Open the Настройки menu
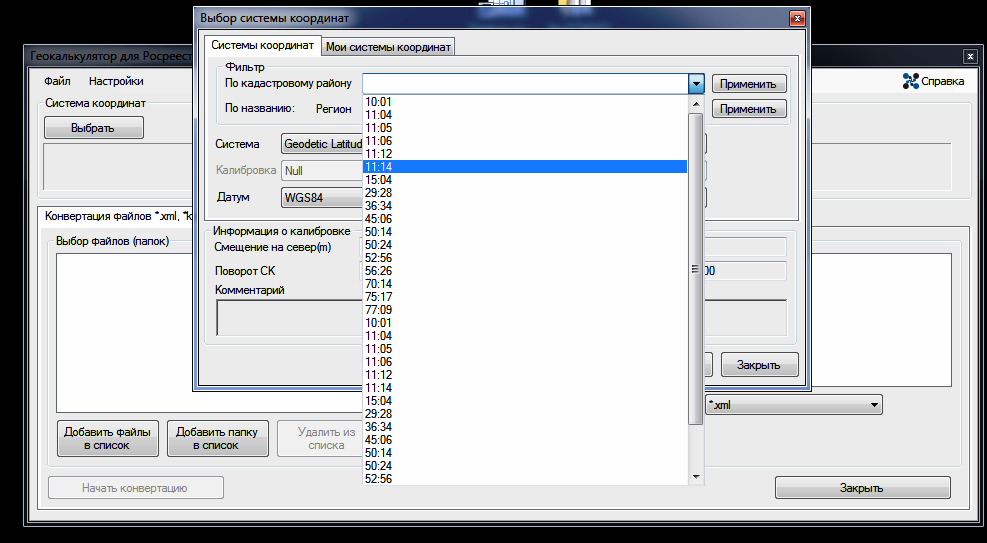987x543 pixels. [116, 81]
